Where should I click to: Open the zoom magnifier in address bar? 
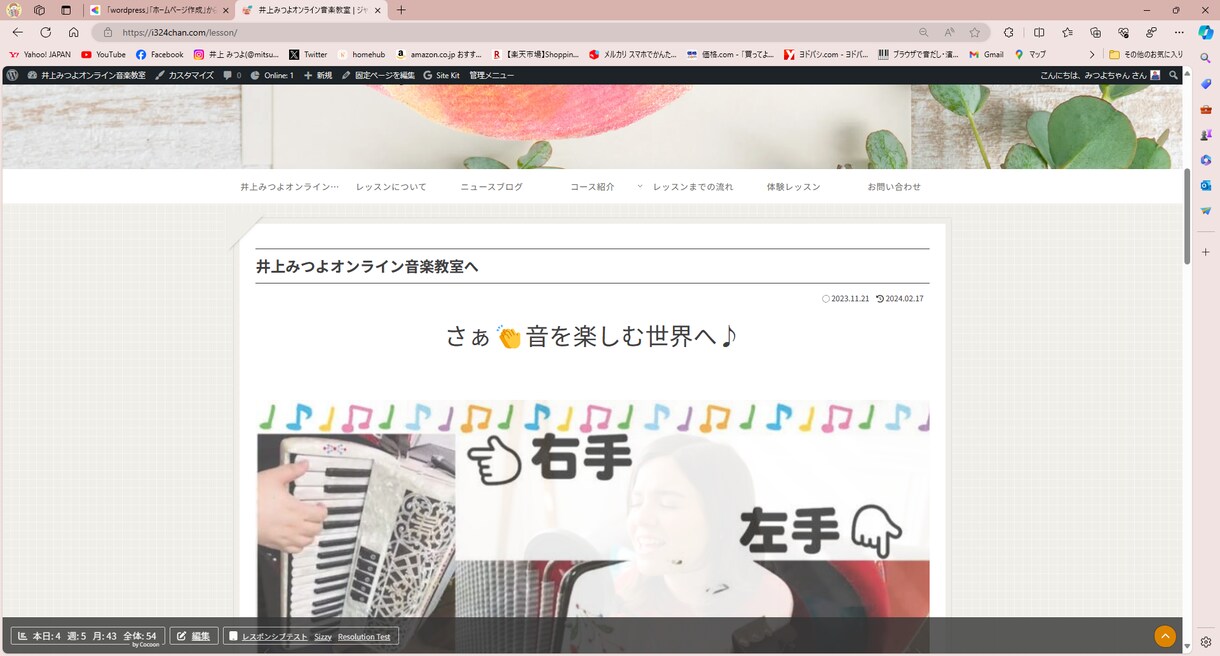click(x=923, y=32)
